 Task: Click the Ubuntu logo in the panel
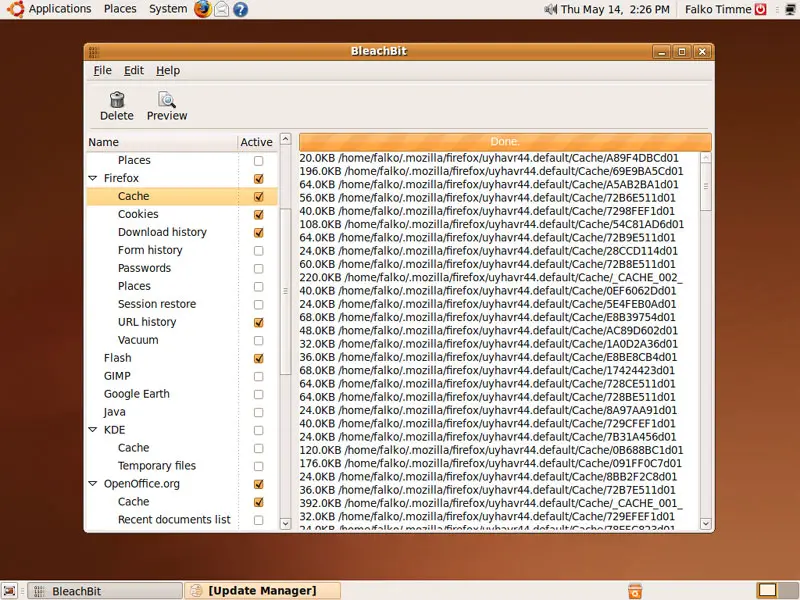click(x=15, y=9)
